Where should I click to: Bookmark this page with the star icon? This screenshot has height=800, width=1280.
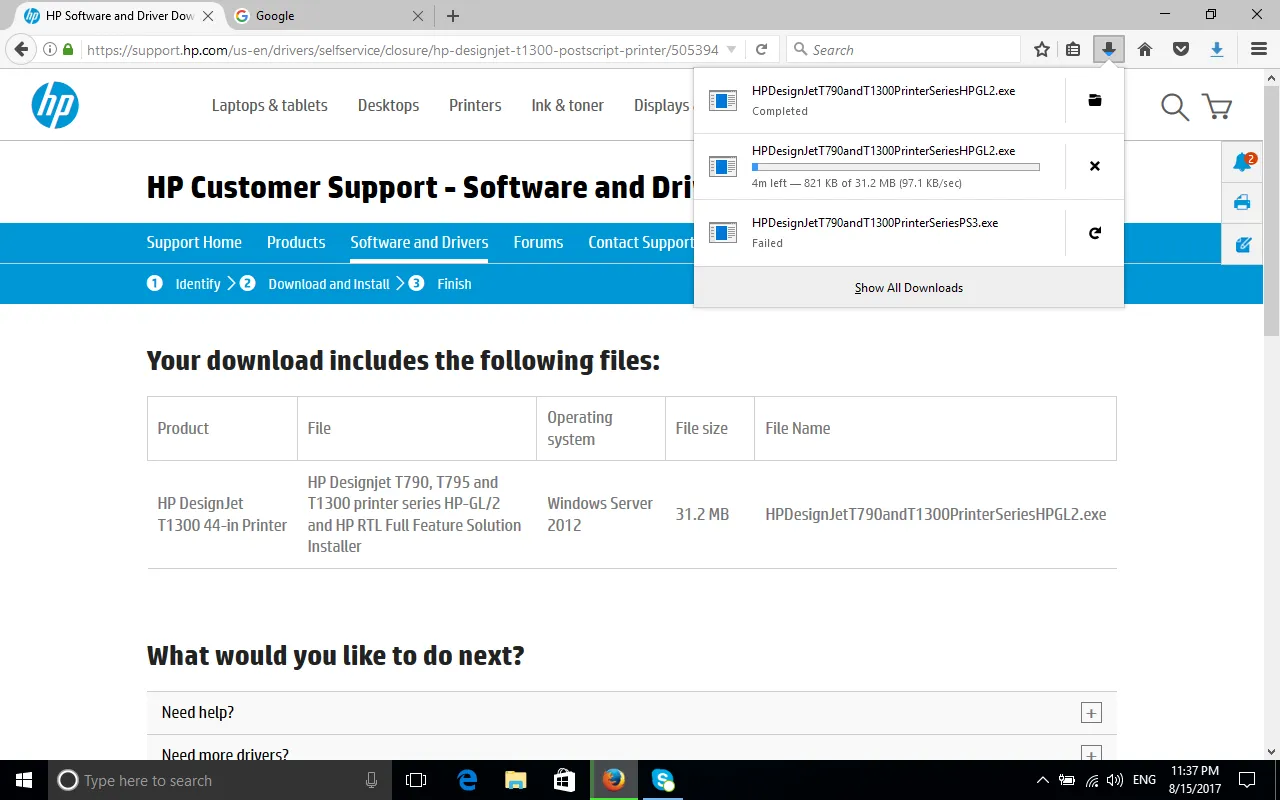click(x=1042, y=49)
